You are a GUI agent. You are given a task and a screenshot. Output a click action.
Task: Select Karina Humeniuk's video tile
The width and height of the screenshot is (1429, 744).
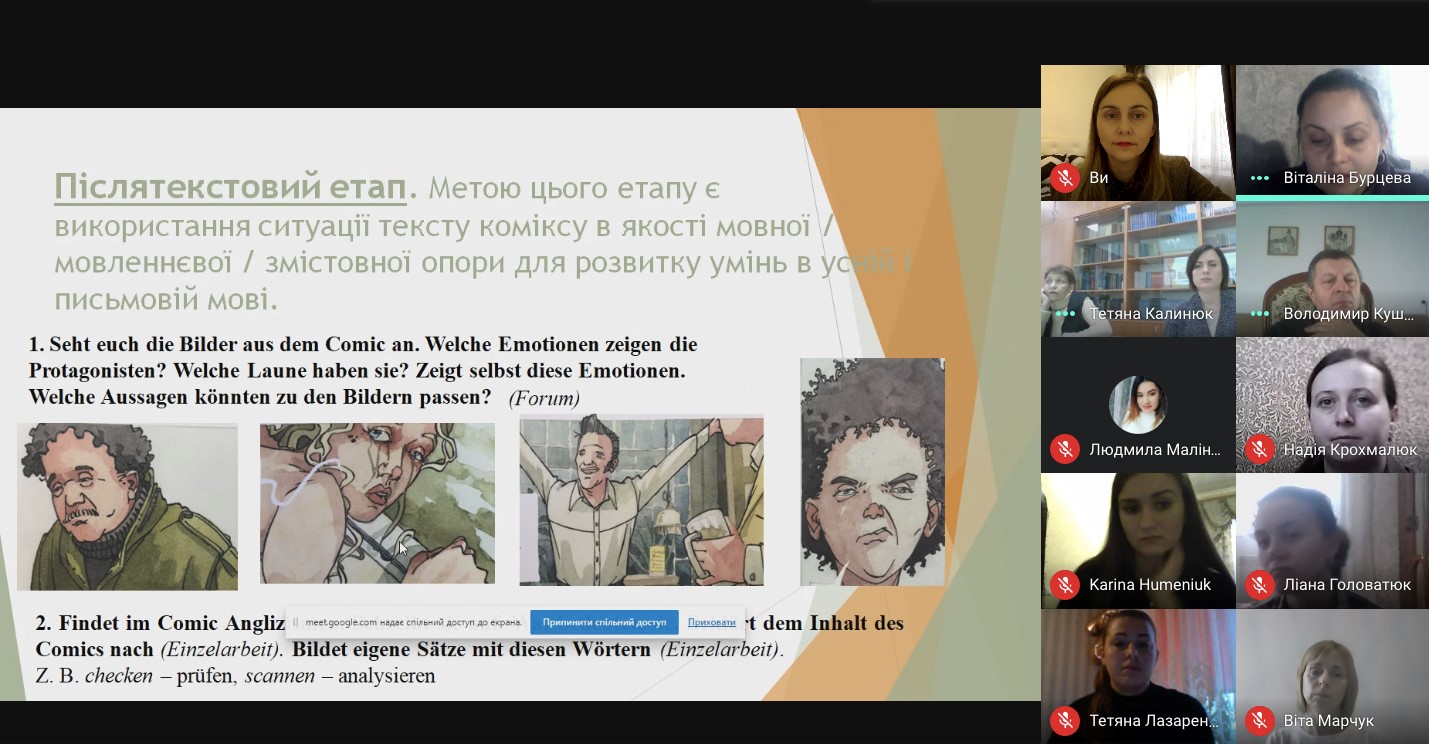(x=1137, y=530)
